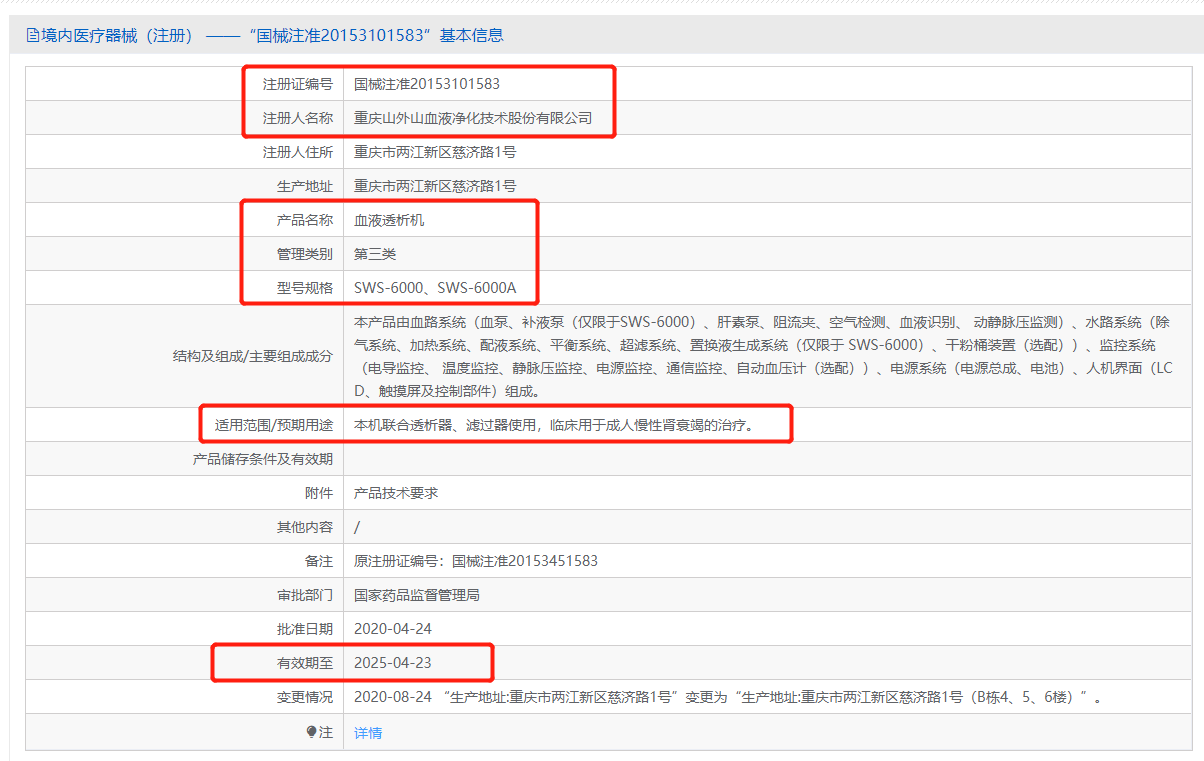Select the 国家药品监督管理局 value
Screen dimensions: 1204x761
(x=417, y=595)
